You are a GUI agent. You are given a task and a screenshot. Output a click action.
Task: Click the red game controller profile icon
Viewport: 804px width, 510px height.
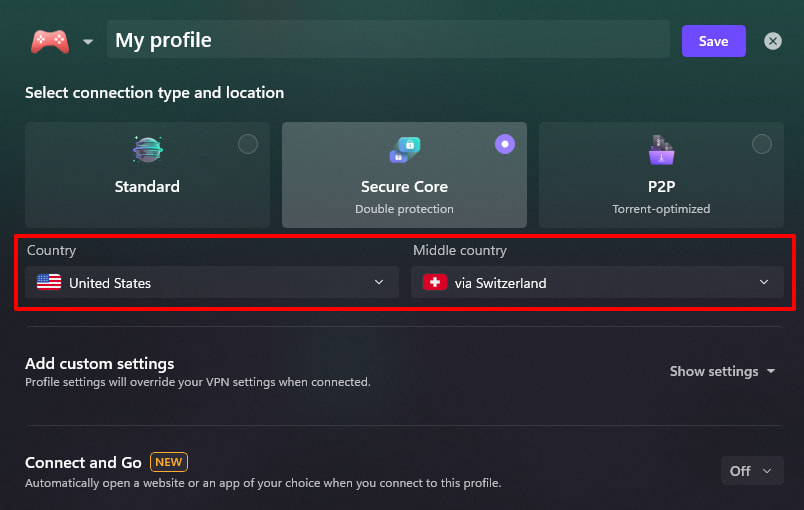[50, 42]
